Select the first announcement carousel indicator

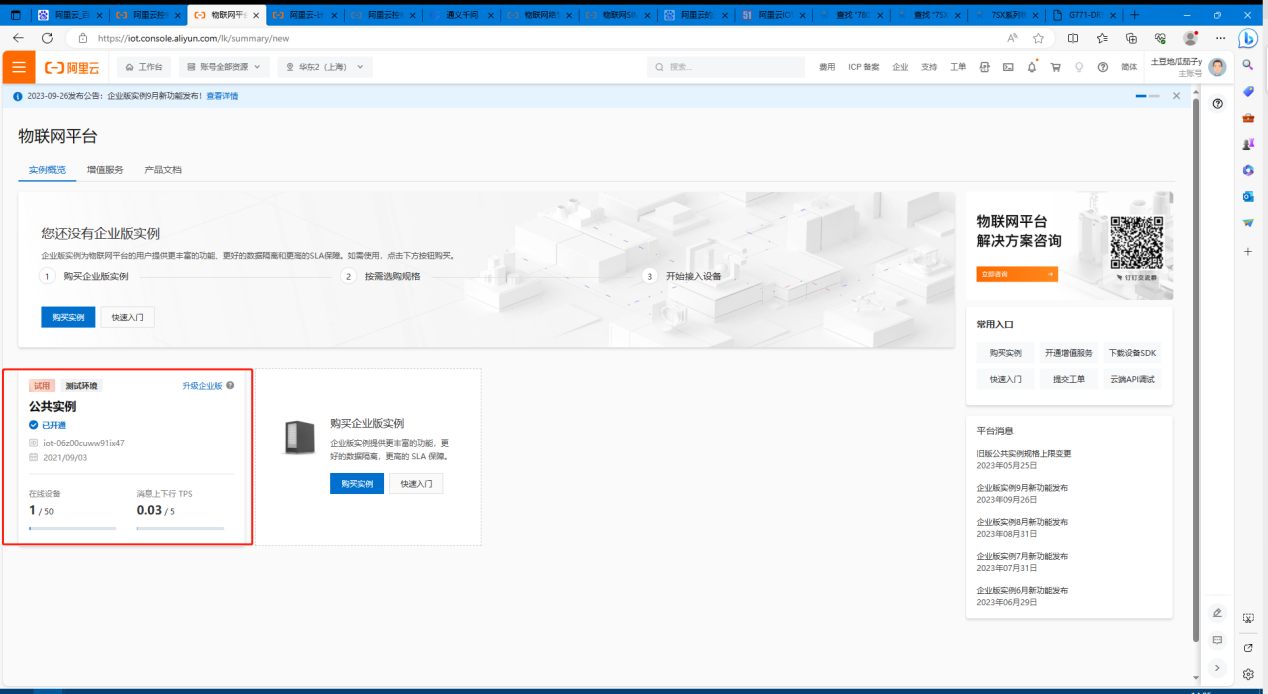tap(1141, 95)
